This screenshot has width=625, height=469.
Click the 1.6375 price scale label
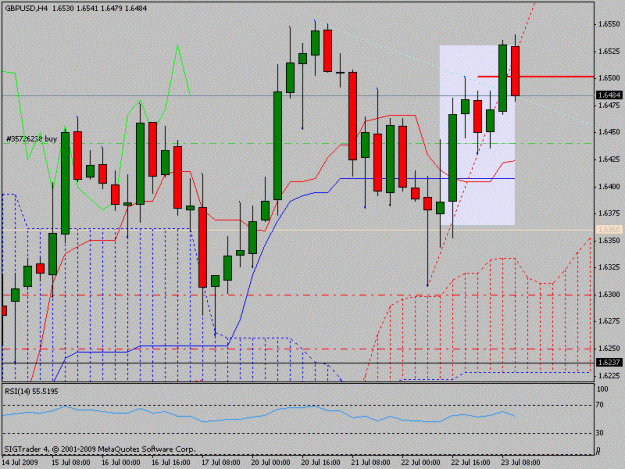[x=609, y=214]
